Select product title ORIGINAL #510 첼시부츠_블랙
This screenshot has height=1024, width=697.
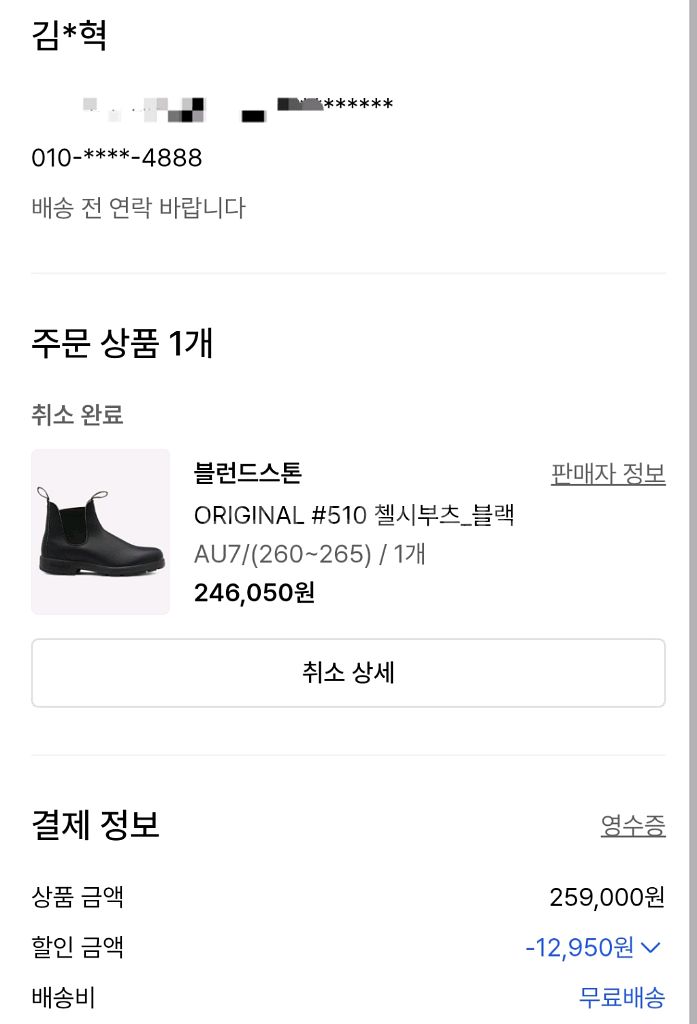click(353, 516)
